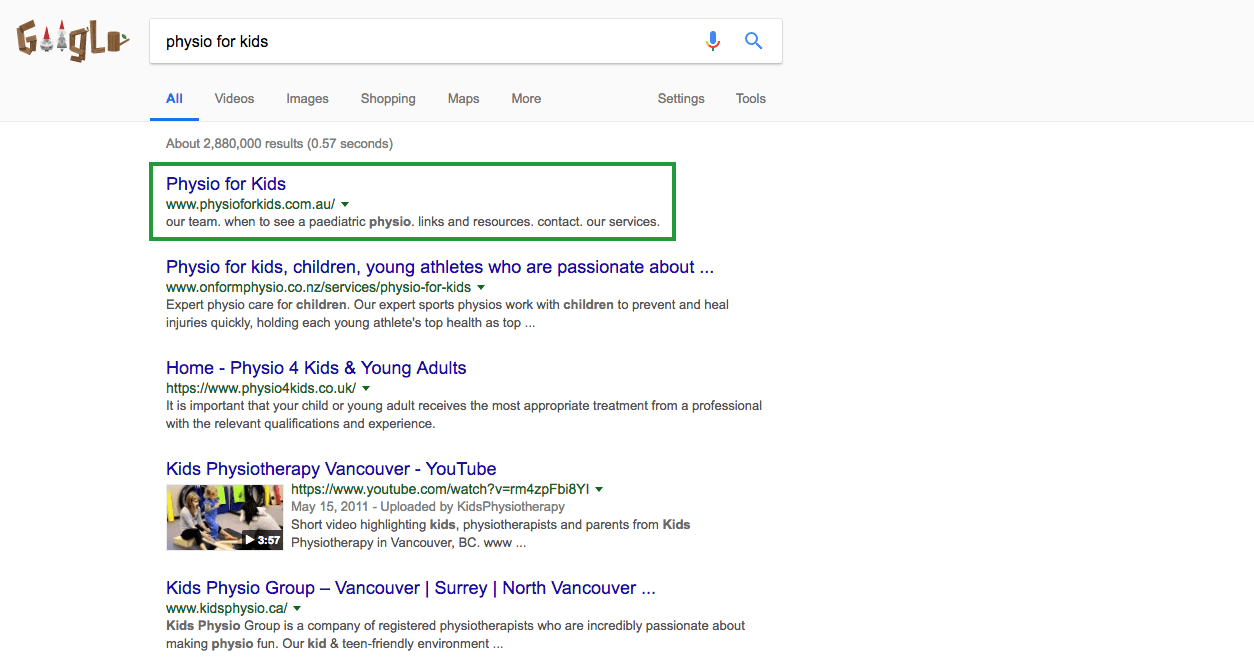Open the Images tab
This screenshot has height=669, width=1254.
(x=307, y=99)
